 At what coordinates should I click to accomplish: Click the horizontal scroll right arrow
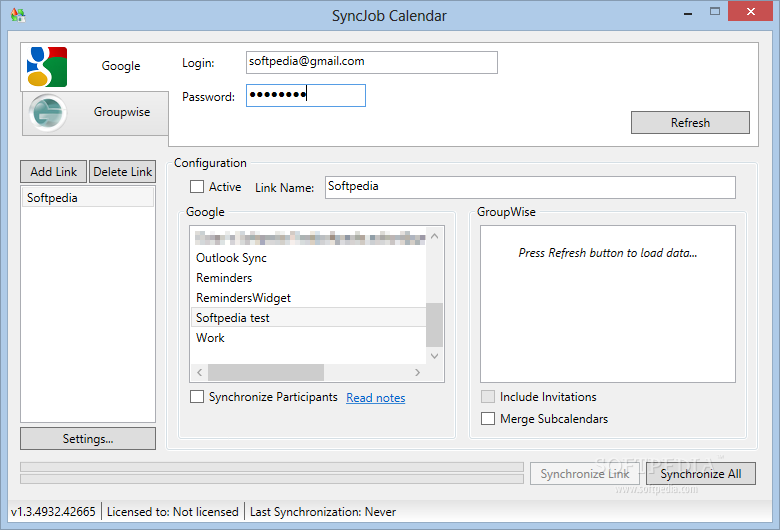pyautogui.click(x=417, y=372)
